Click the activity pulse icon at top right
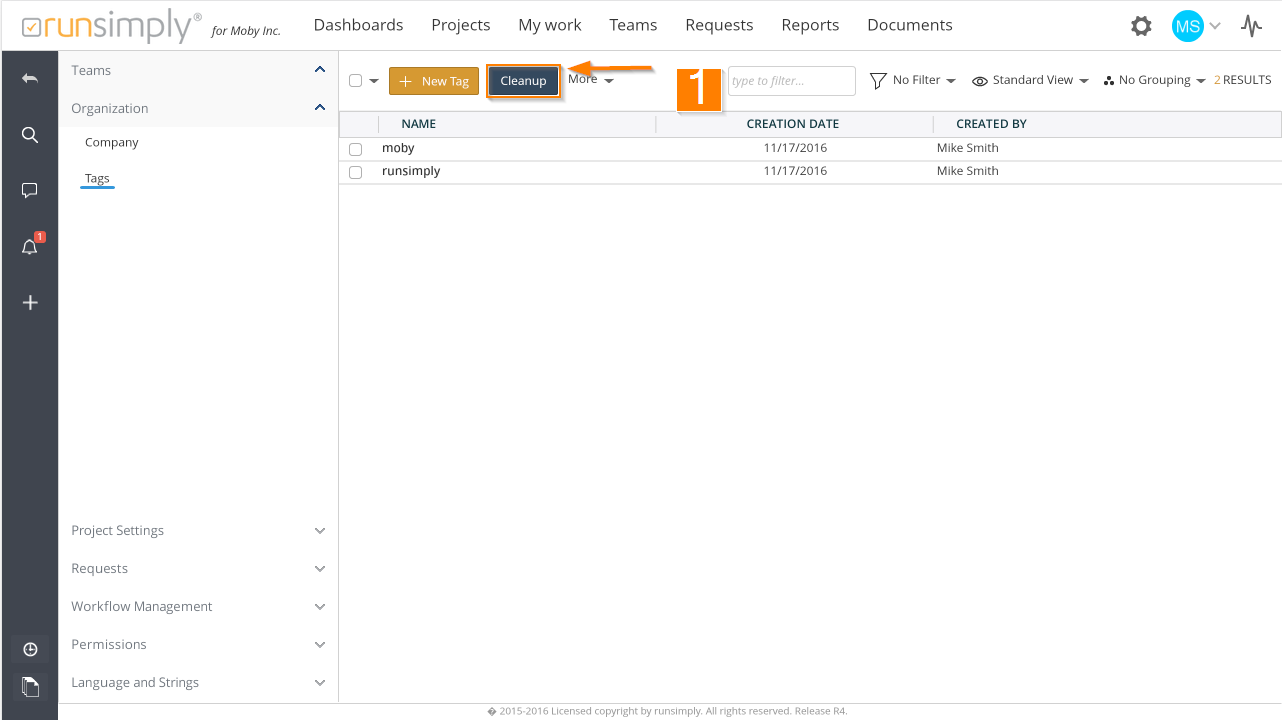The height and width of the screenshot is (720, 1282). (x=1251, y=26)
